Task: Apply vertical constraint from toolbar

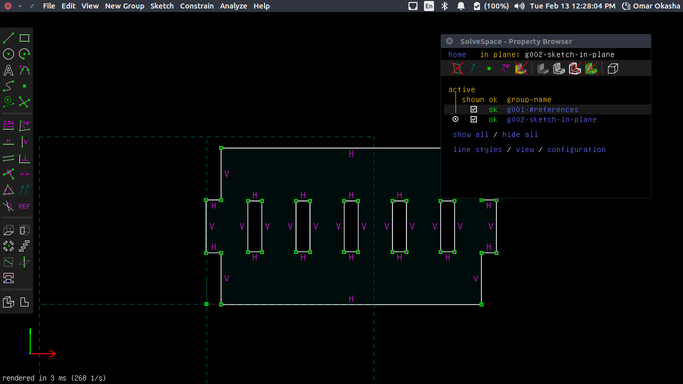Action: point(24,142)
